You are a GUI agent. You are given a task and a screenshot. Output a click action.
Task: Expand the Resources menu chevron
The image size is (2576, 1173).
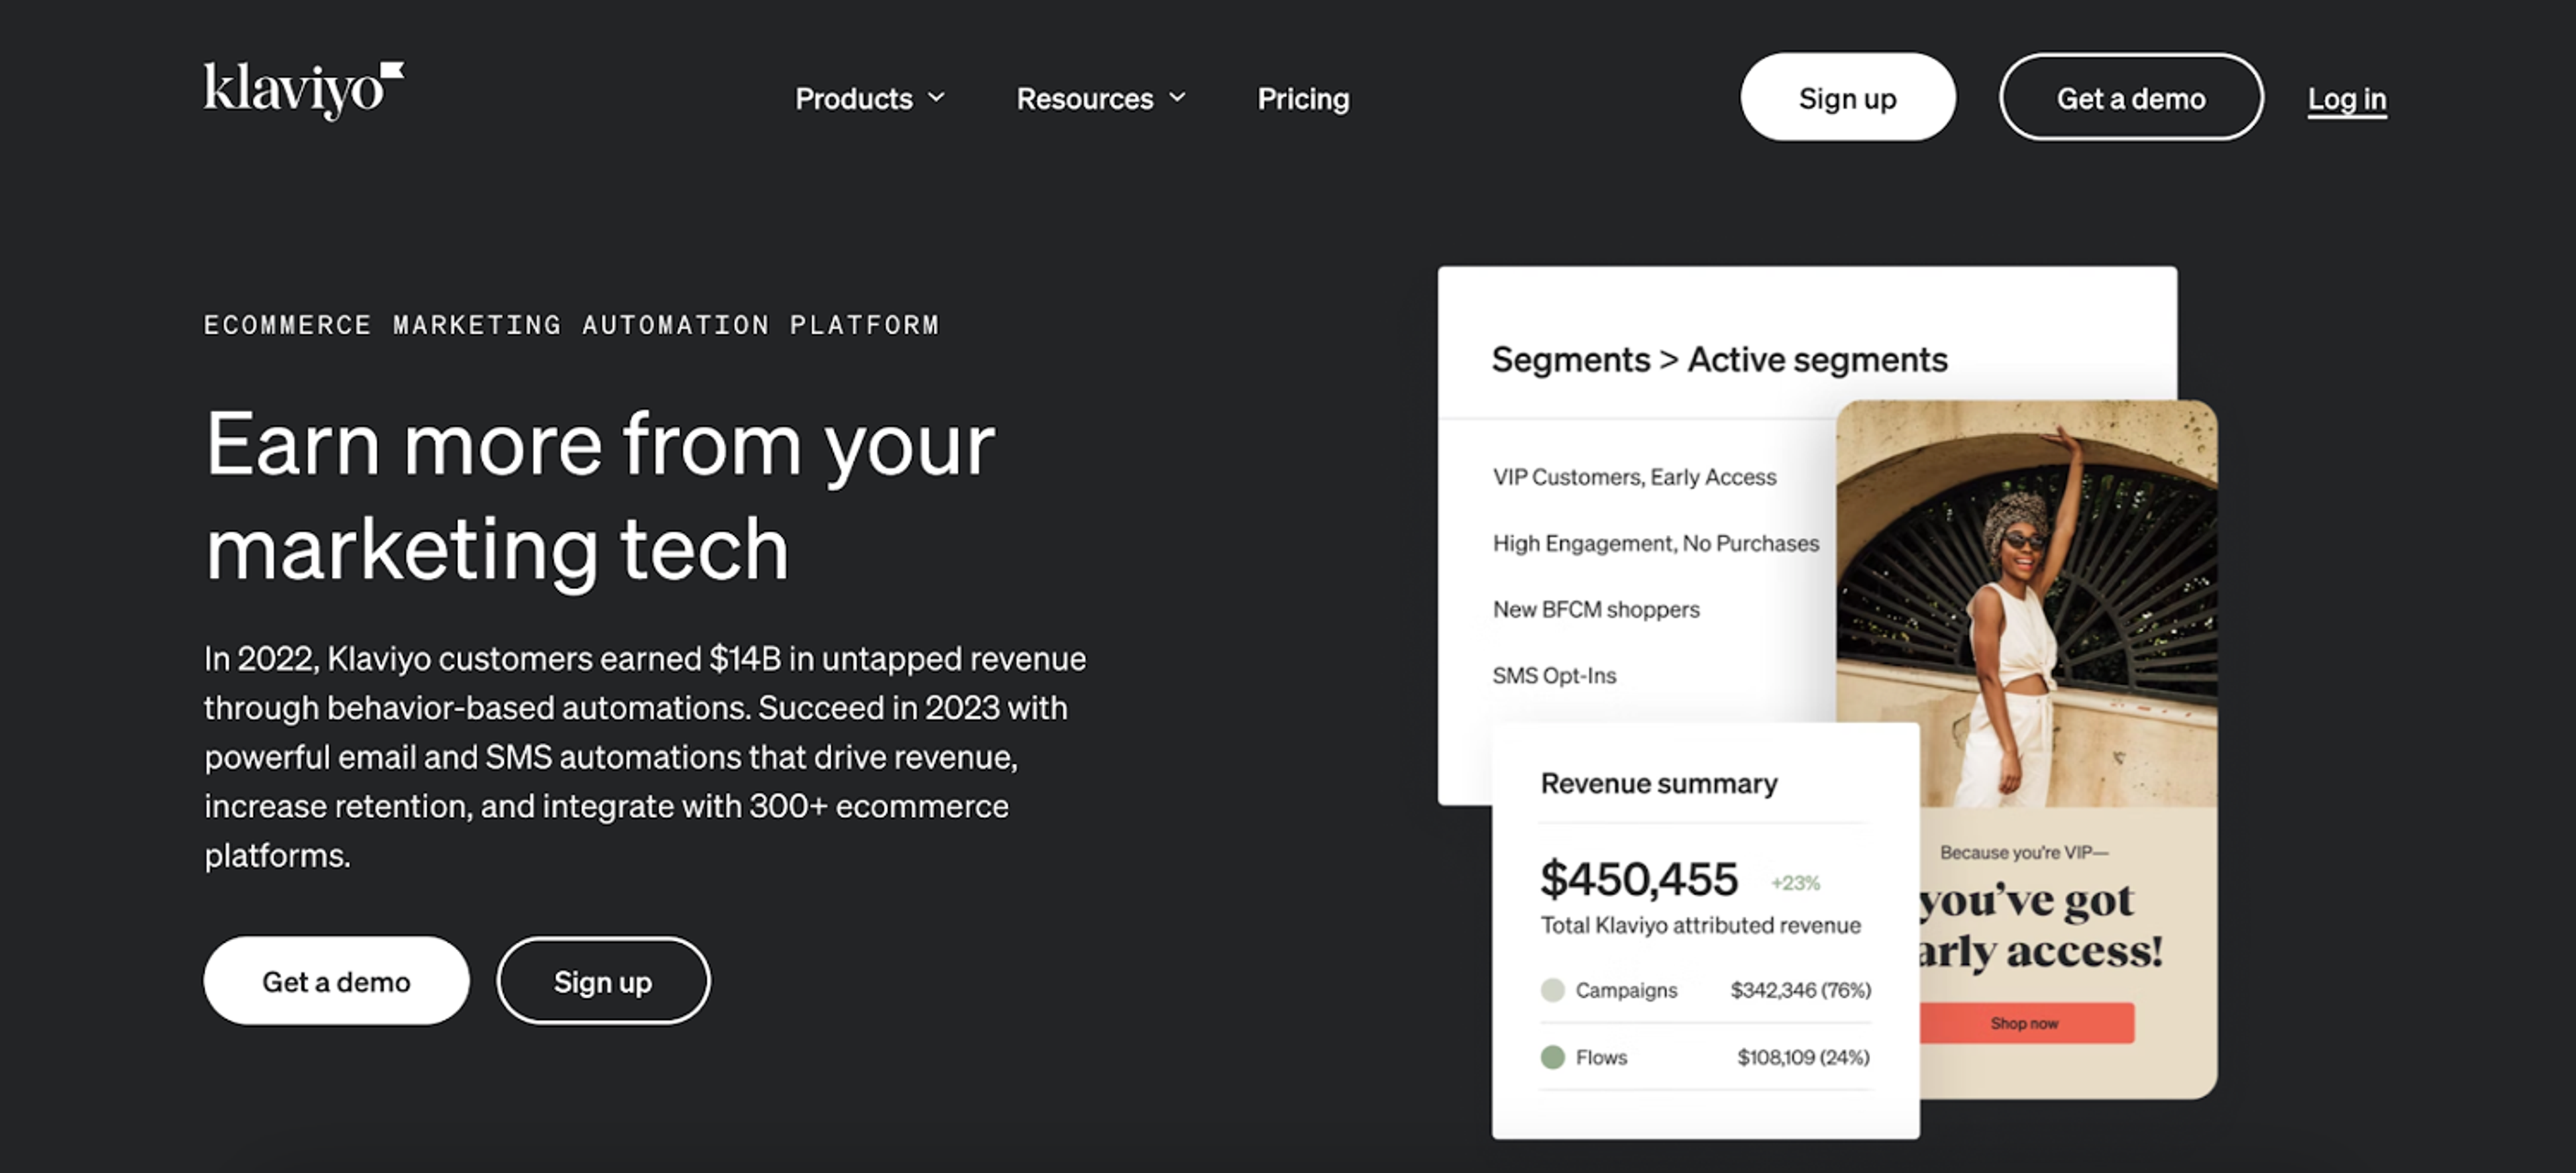coord(1176,98)
